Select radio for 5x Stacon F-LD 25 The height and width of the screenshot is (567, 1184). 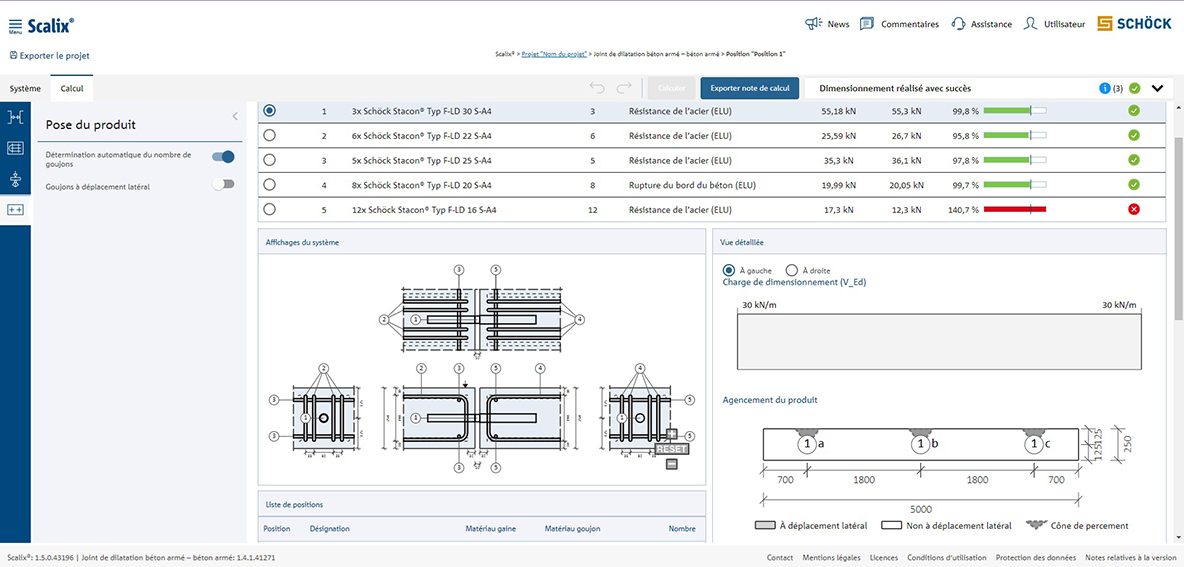coord(270,160)
